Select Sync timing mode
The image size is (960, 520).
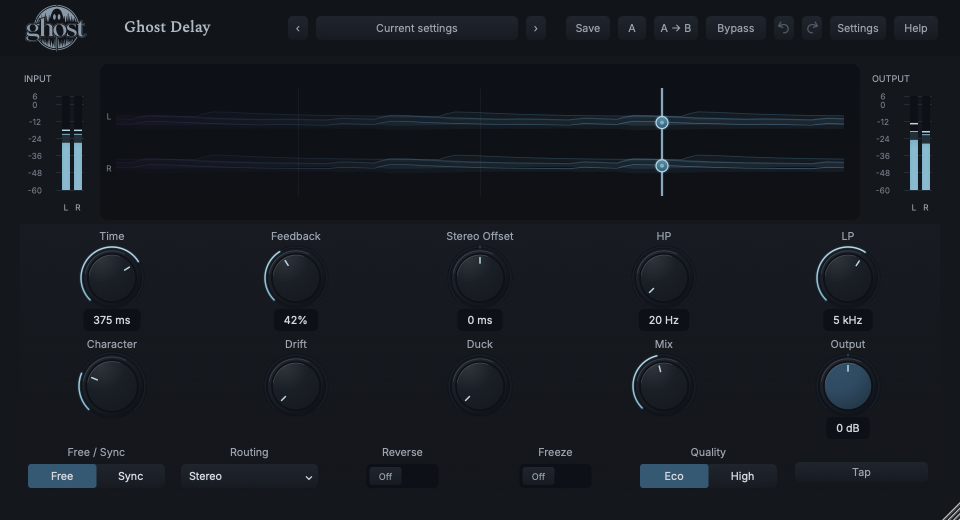pos(130,476)
